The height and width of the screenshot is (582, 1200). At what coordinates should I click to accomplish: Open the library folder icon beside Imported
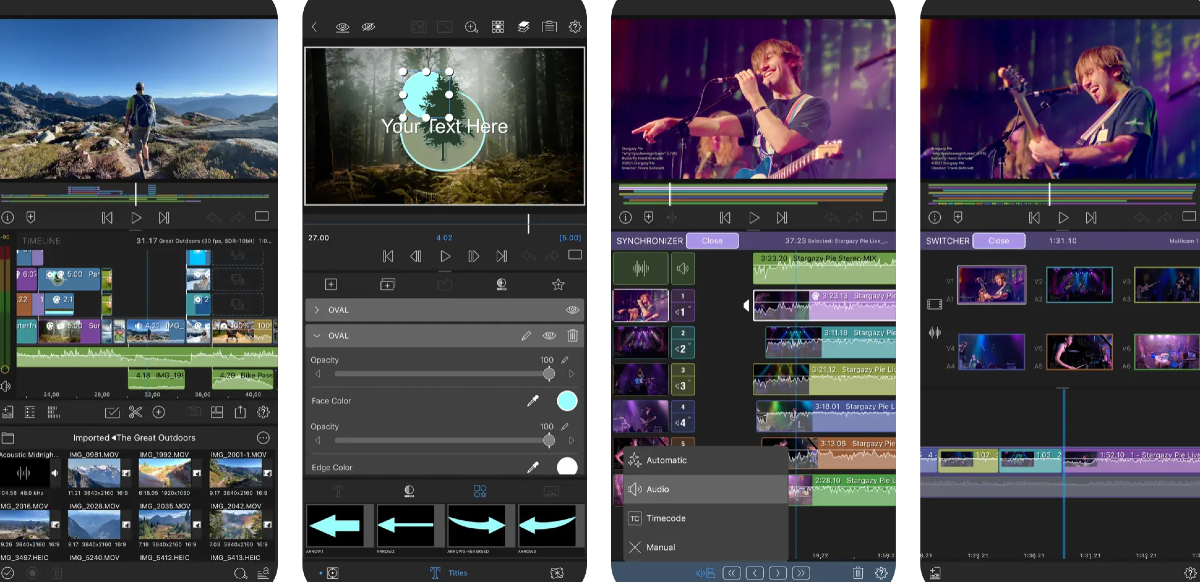click(x=8, y=438)
